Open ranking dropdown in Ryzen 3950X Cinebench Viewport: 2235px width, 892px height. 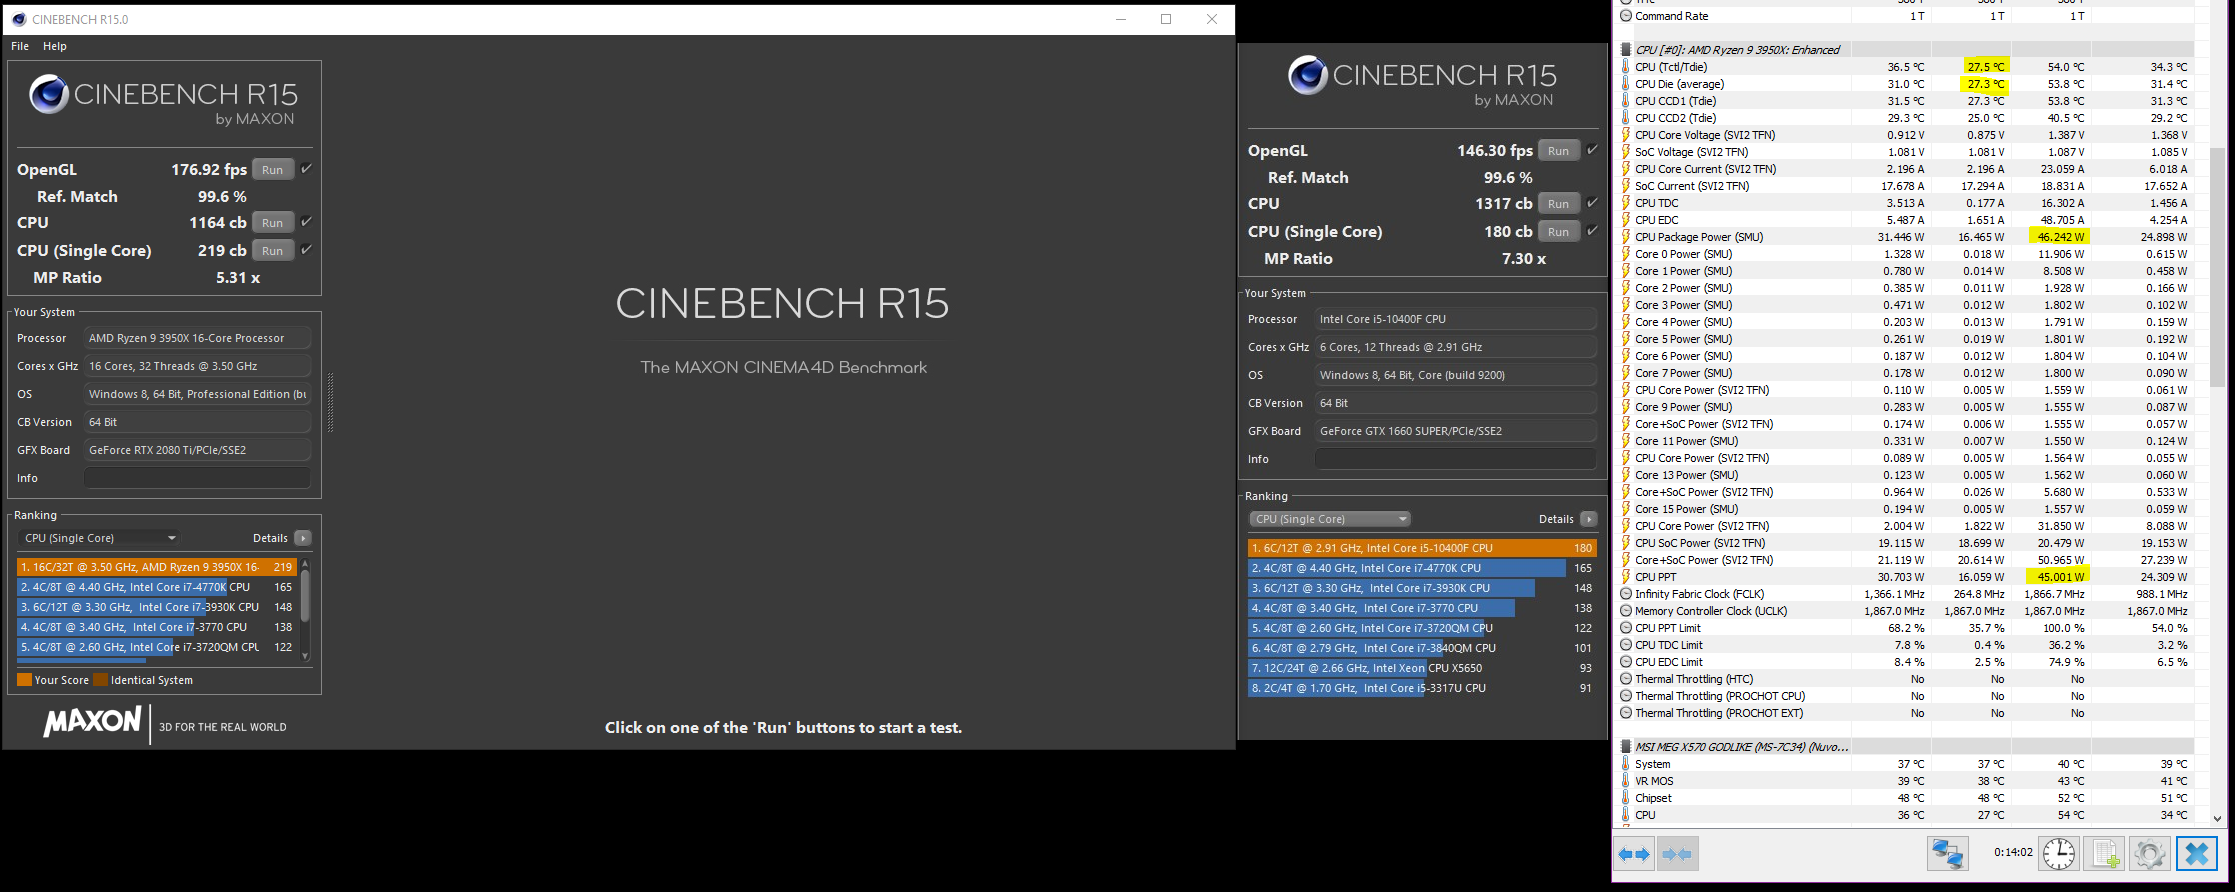99,538
